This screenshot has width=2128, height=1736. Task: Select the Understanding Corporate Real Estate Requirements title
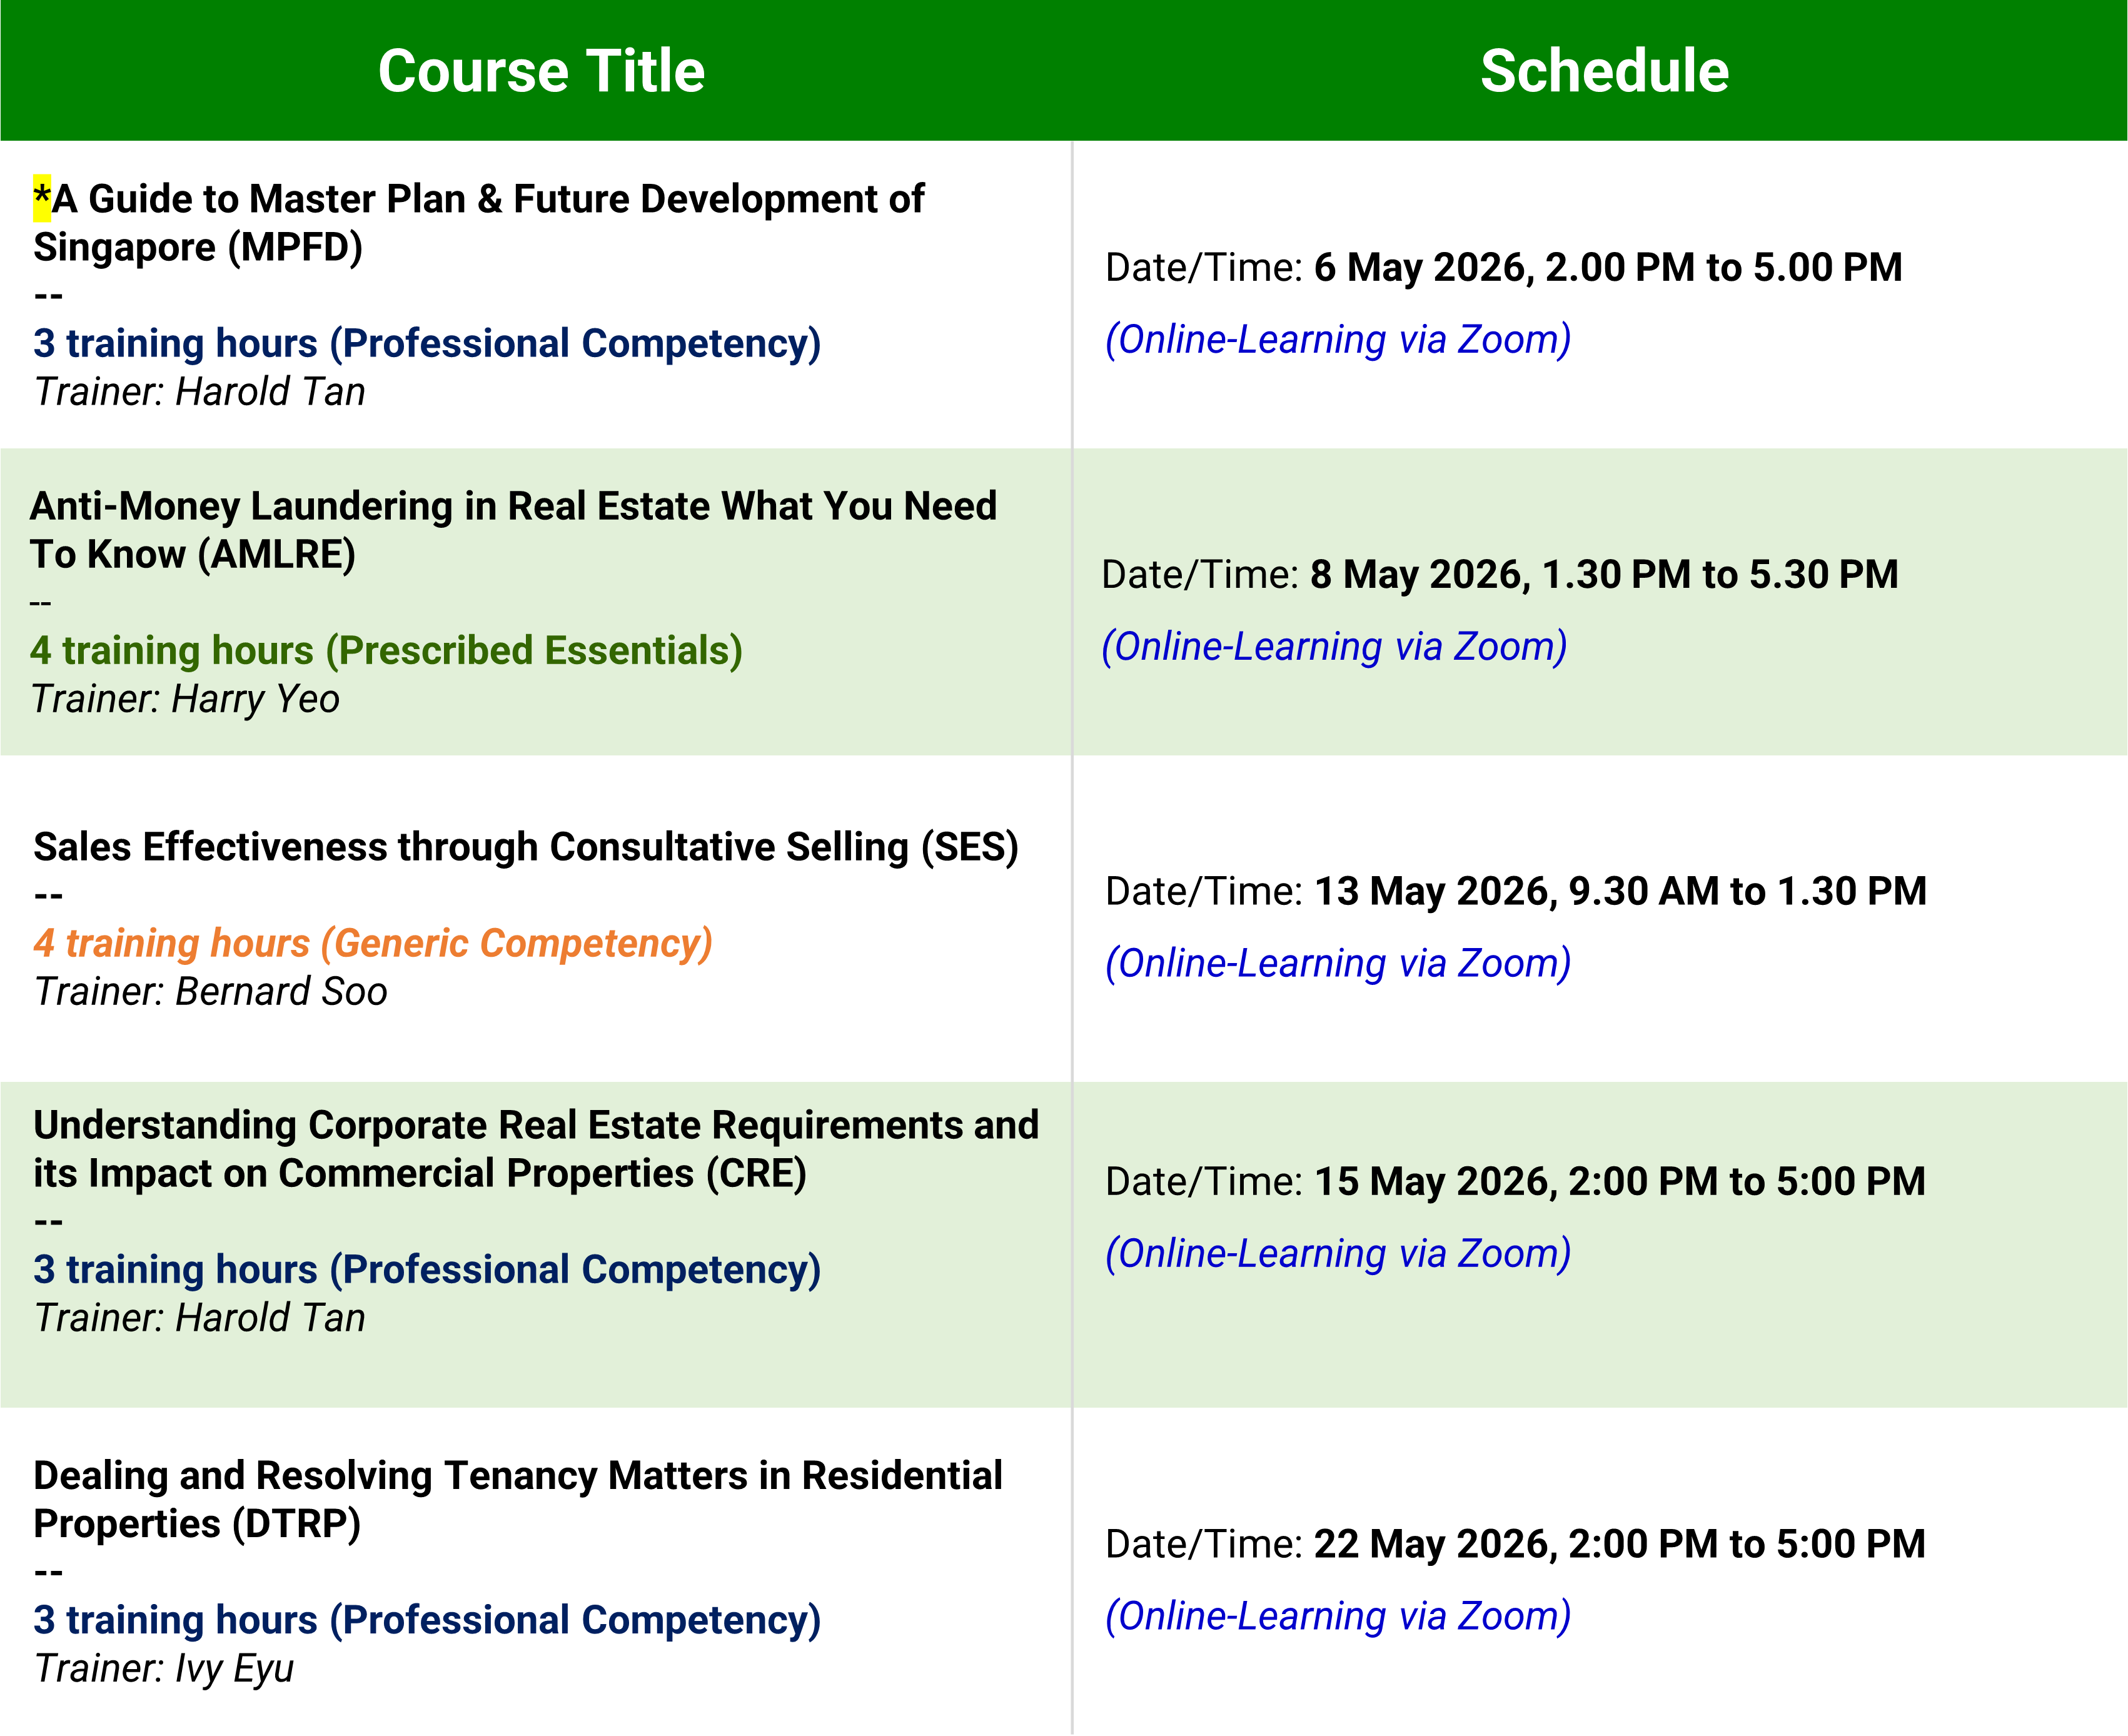click(536, 1148)
